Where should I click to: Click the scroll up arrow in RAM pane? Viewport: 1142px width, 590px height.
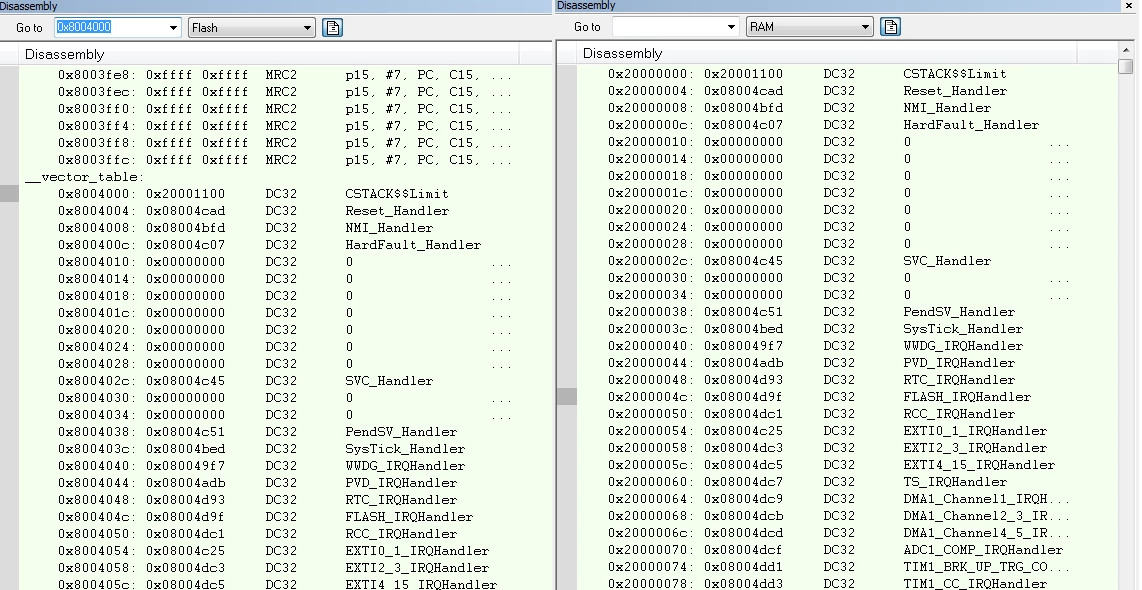pyautogui.click(x=1126, y=50)
